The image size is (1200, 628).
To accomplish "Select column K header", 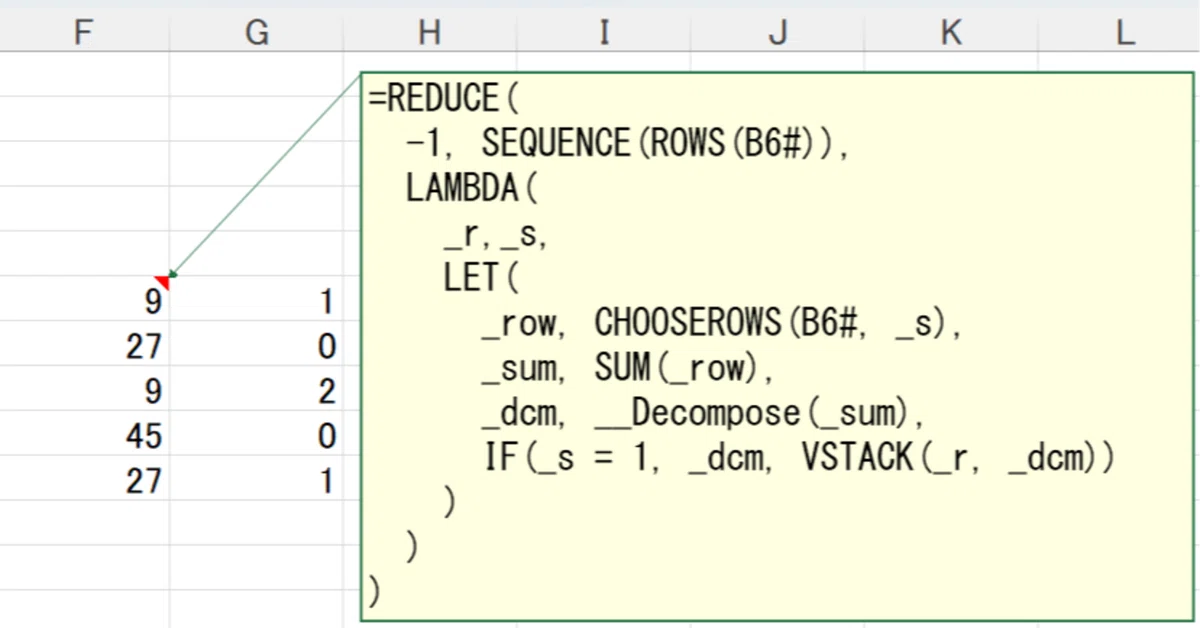I will [951, 32].
